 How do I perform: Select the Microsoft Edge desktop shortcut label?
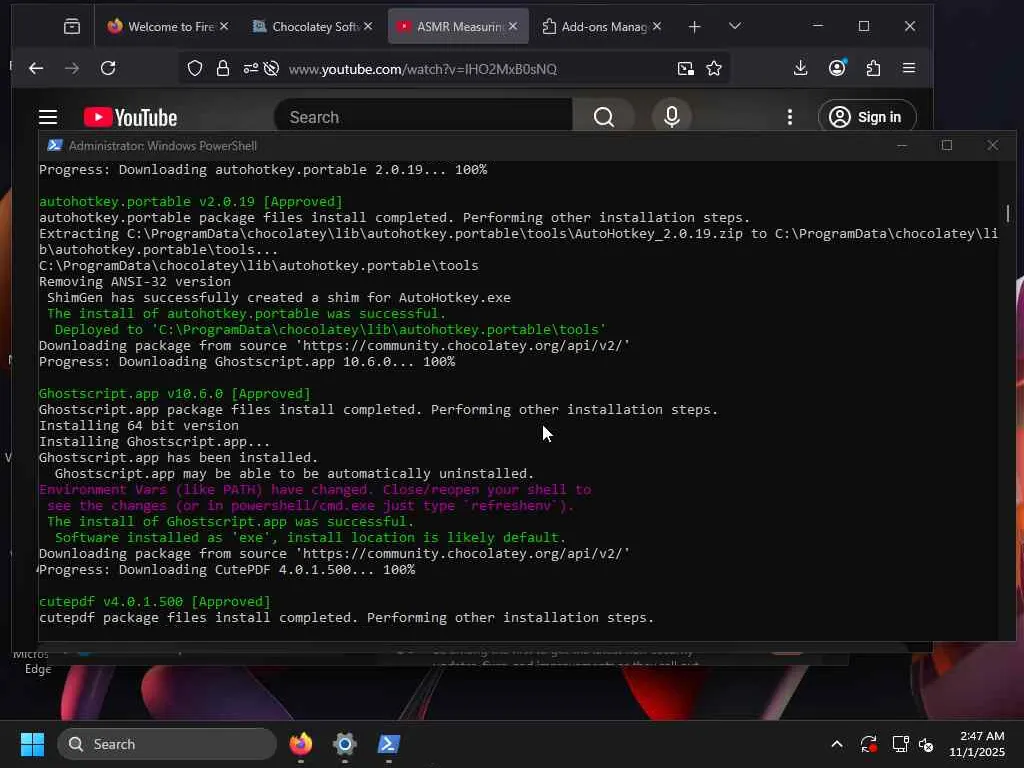coord(33,662)
